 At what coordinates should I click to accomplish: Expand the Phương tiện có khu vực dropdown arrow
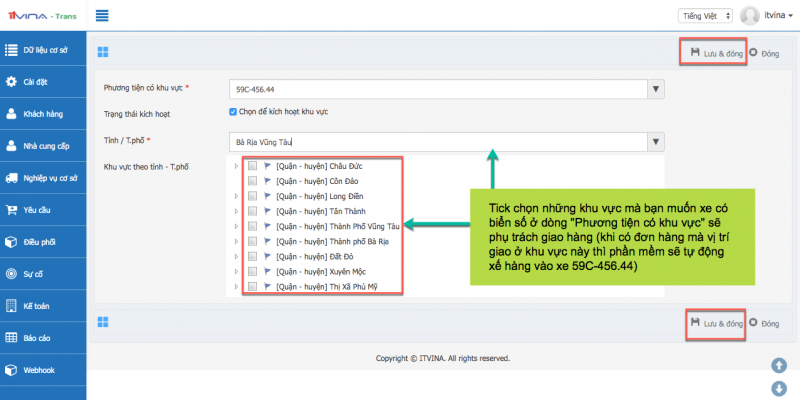pyautogui.click(x=656, y=90)
